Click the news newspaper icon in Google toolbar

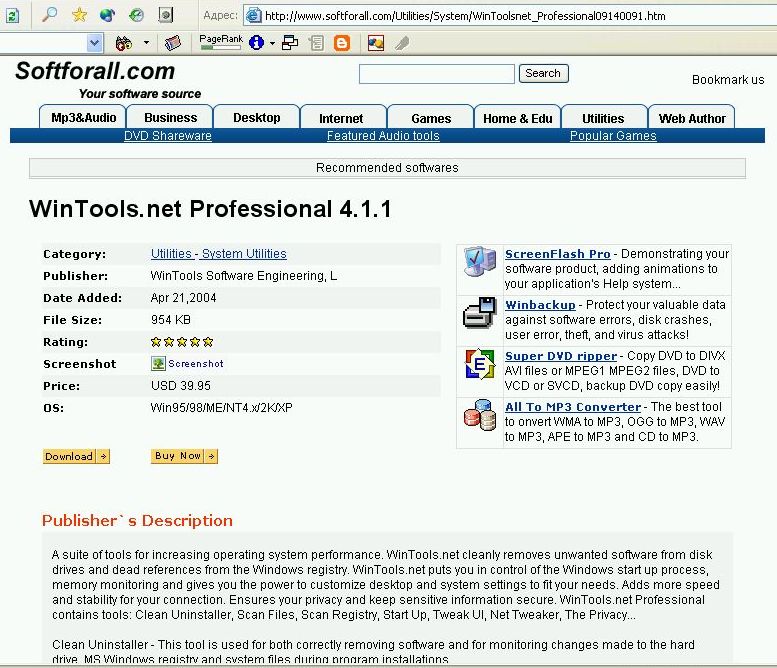pyautogui.click(x=172, y=43)
